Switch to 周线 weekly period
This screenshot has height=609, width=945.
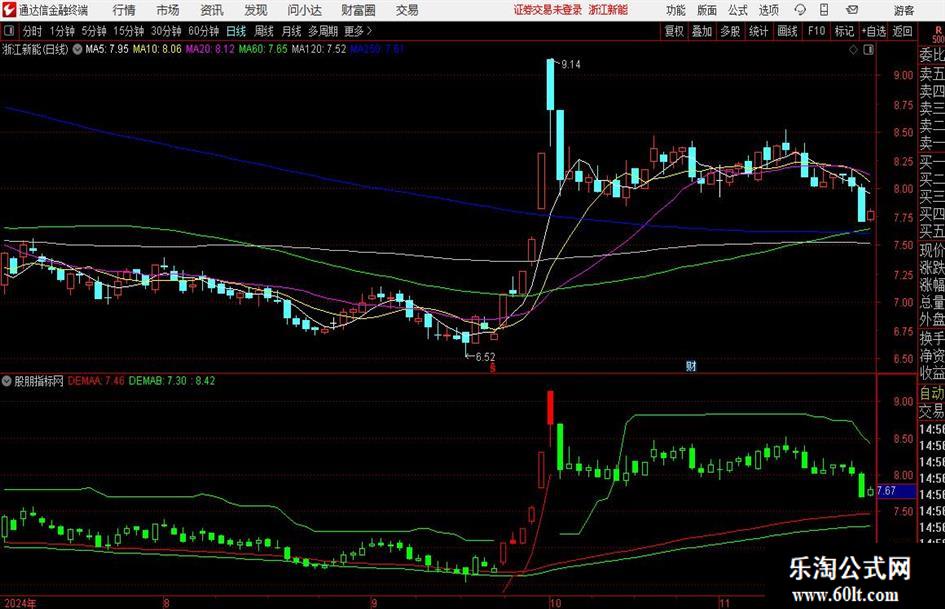[x=263, y=31]
